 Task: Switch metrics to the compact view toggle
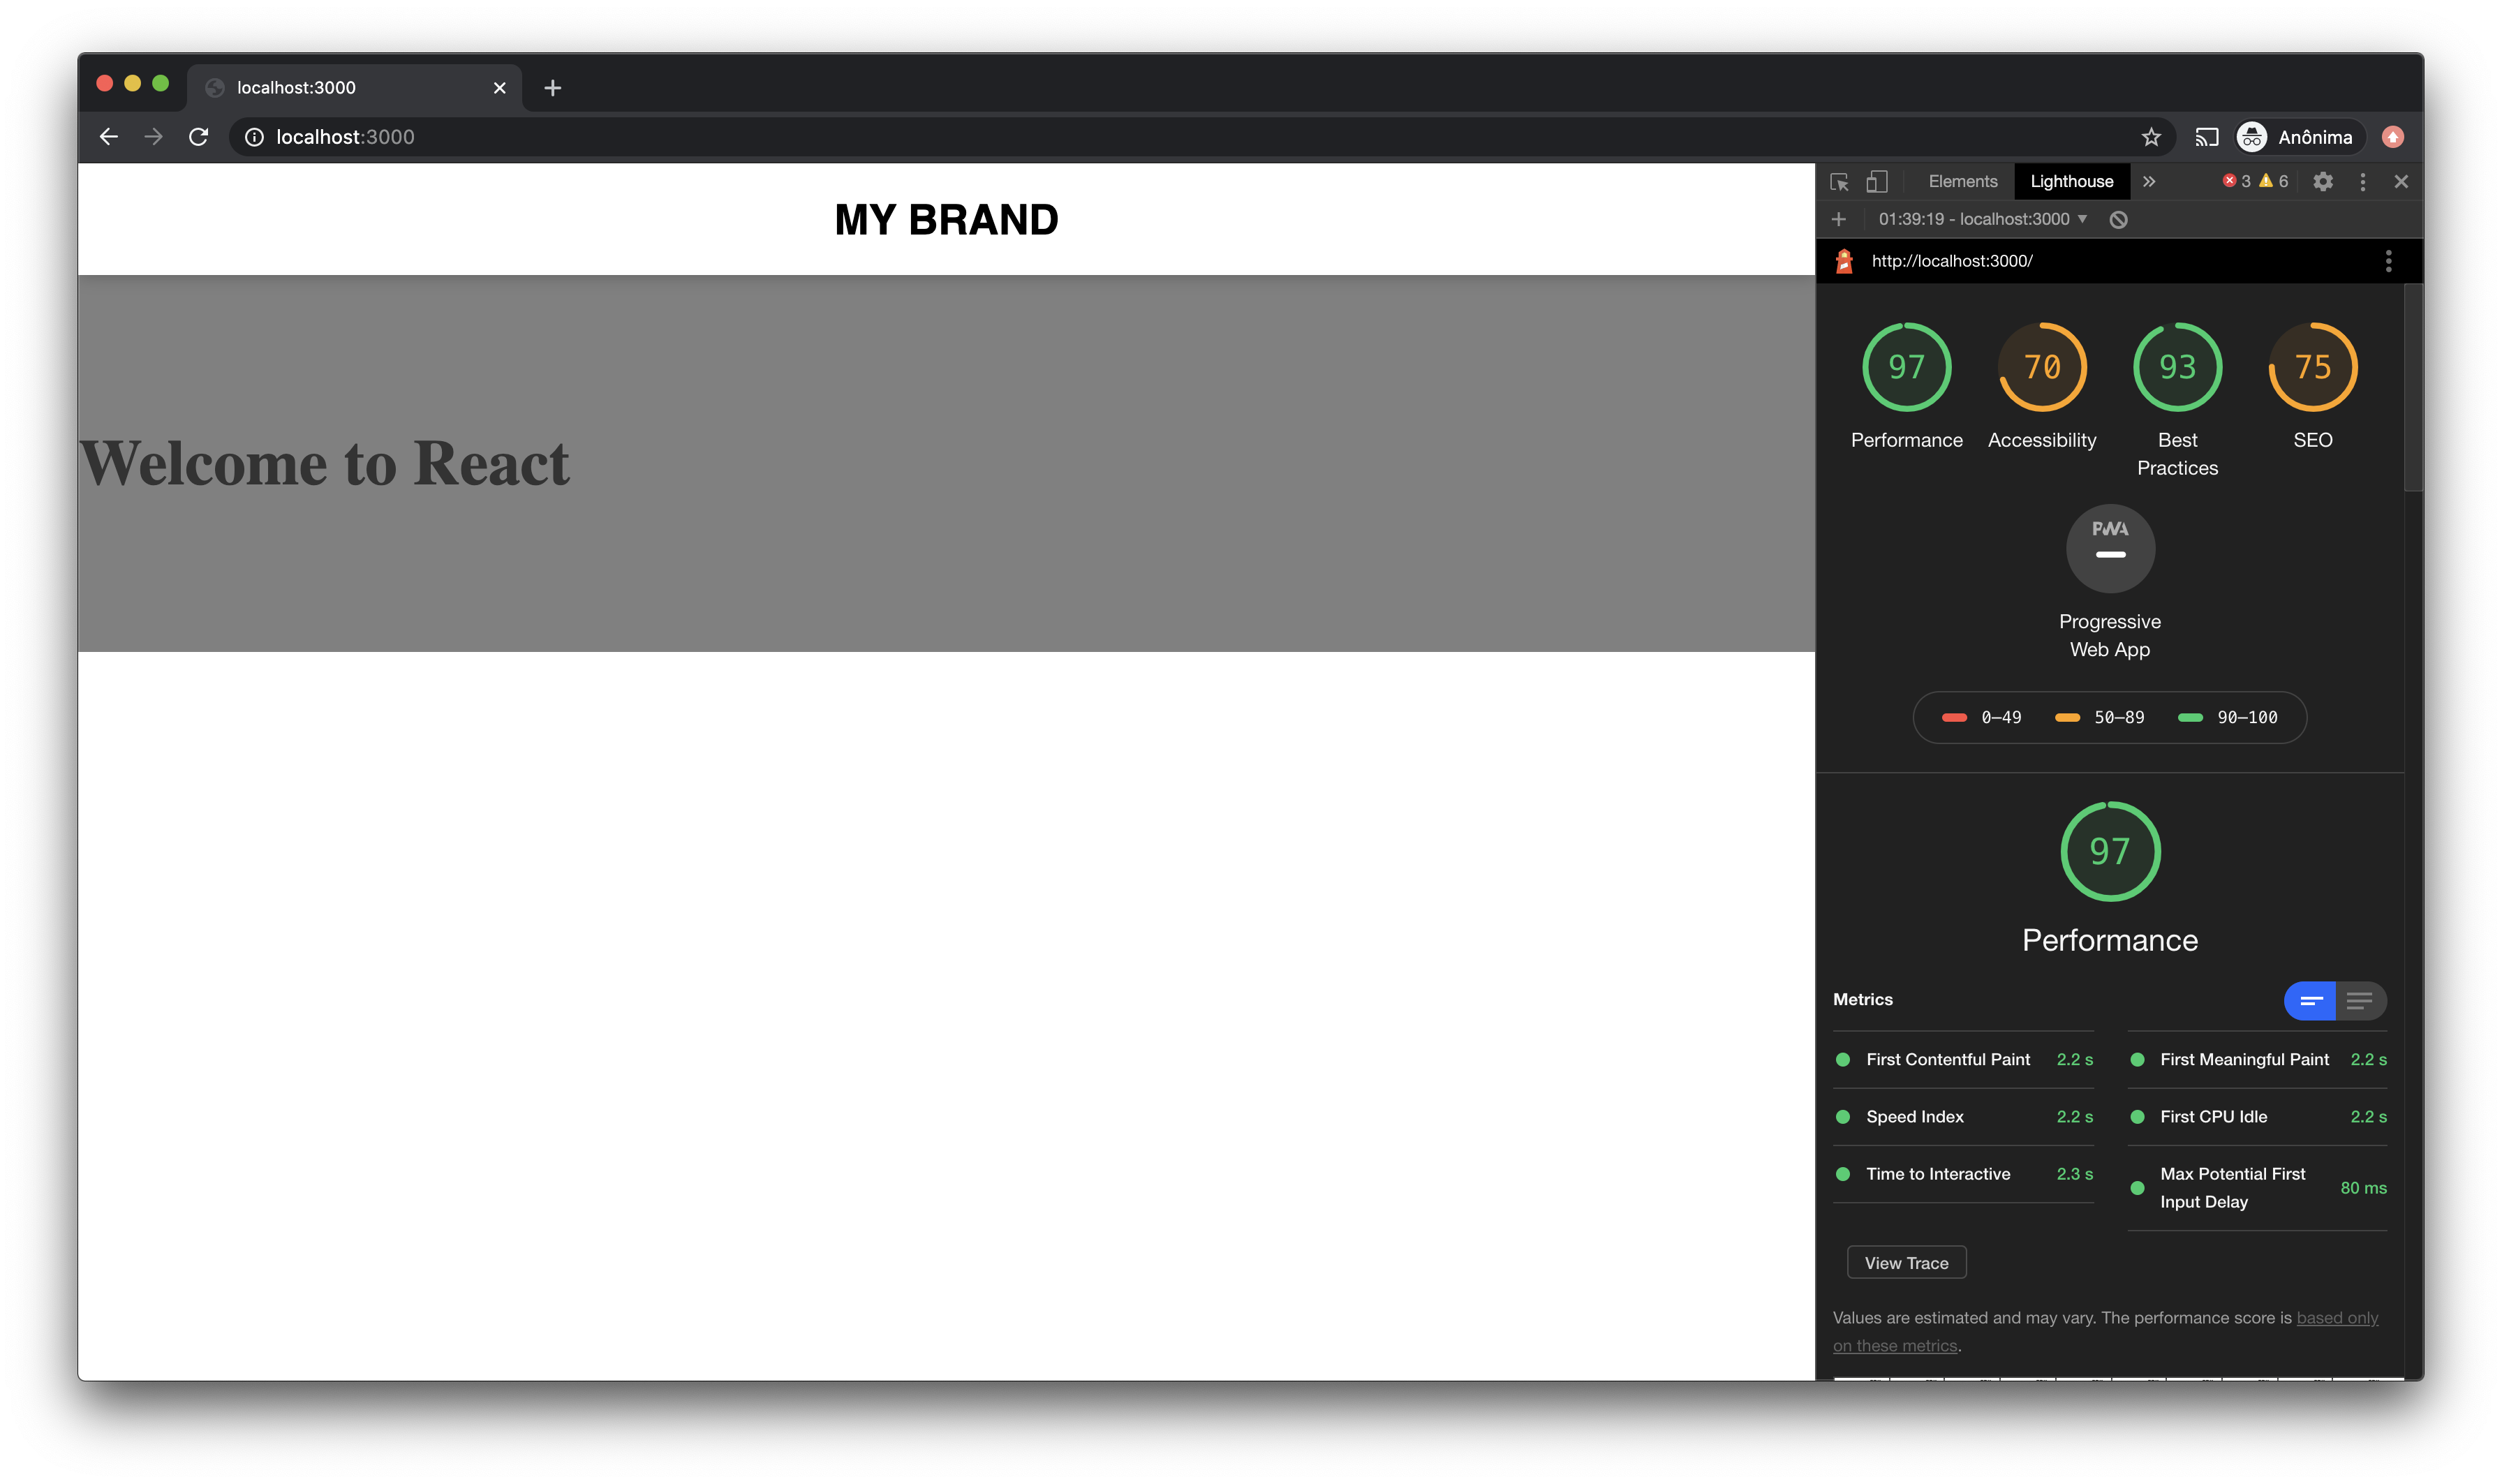[2310, 1001]
